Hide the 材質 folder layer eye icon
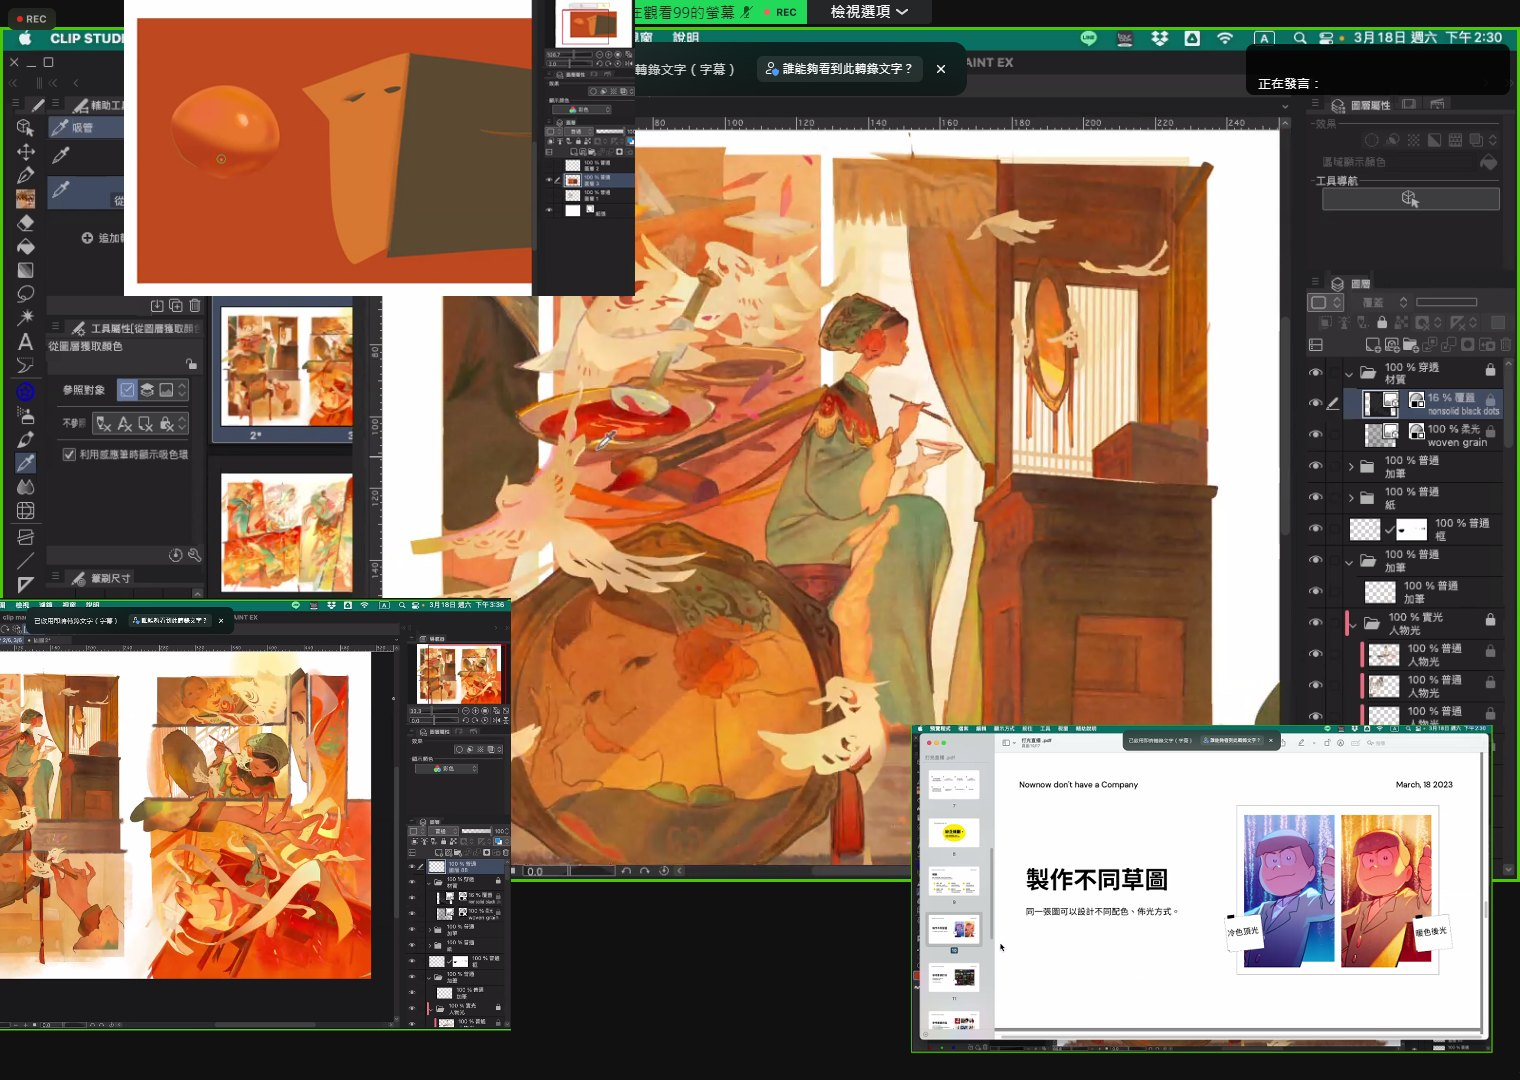This screenshot has height=1080, width=1520. (1315, 372)
